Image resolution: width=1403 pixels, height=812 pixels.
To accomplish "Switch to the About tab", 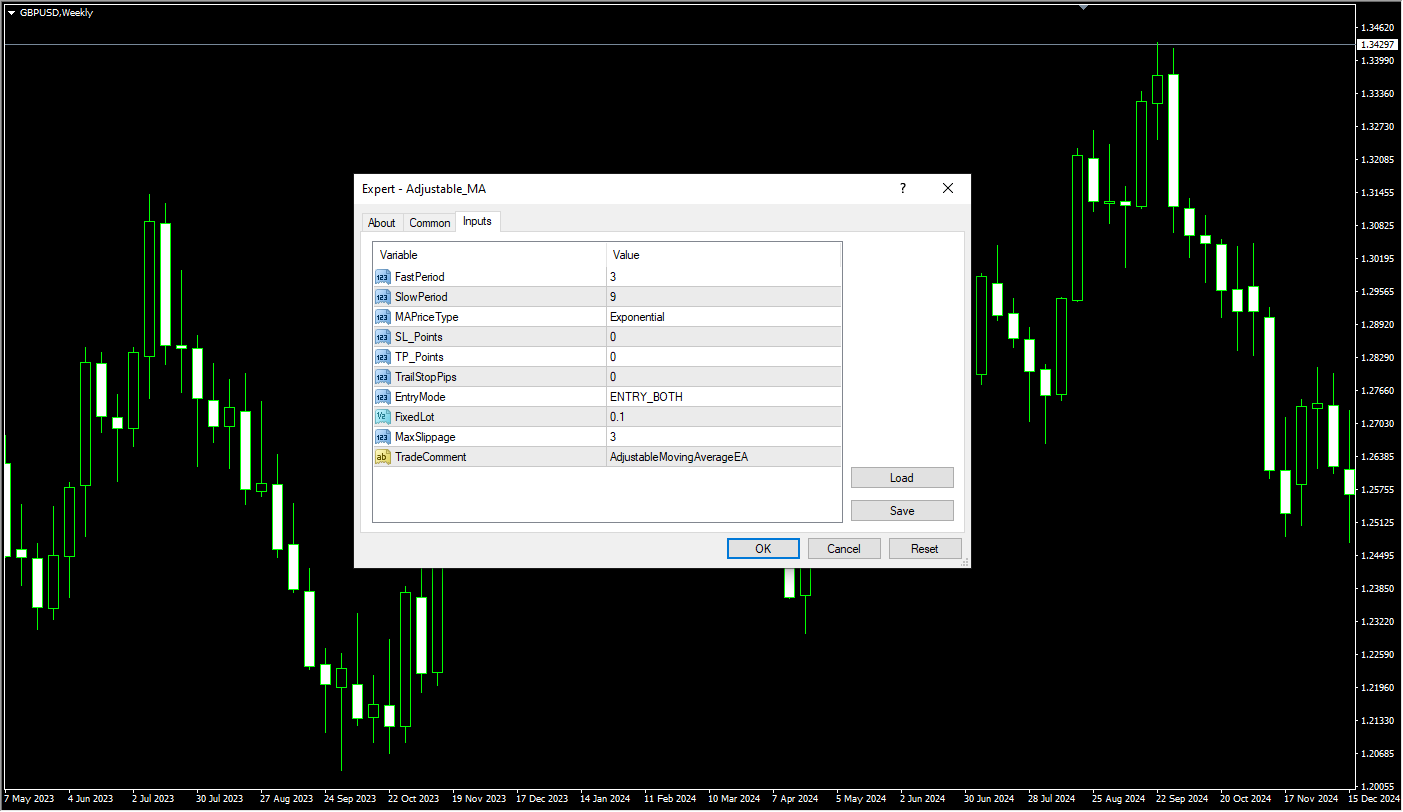I will coord(381,223).
